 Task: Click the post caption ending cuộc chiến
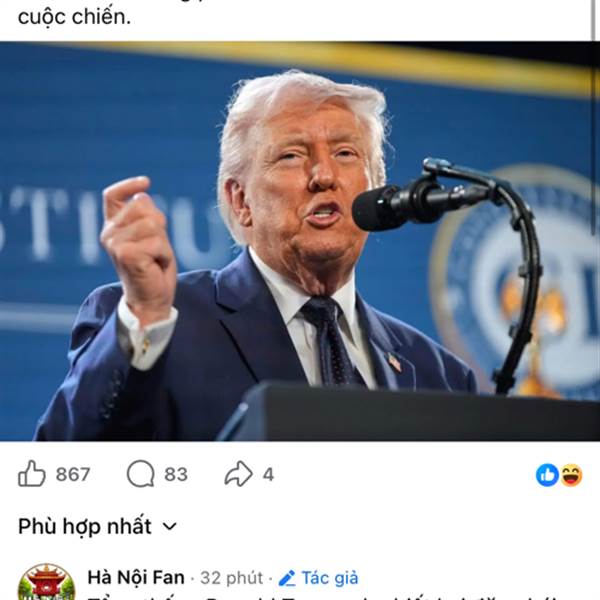click(x=75, y=17)
